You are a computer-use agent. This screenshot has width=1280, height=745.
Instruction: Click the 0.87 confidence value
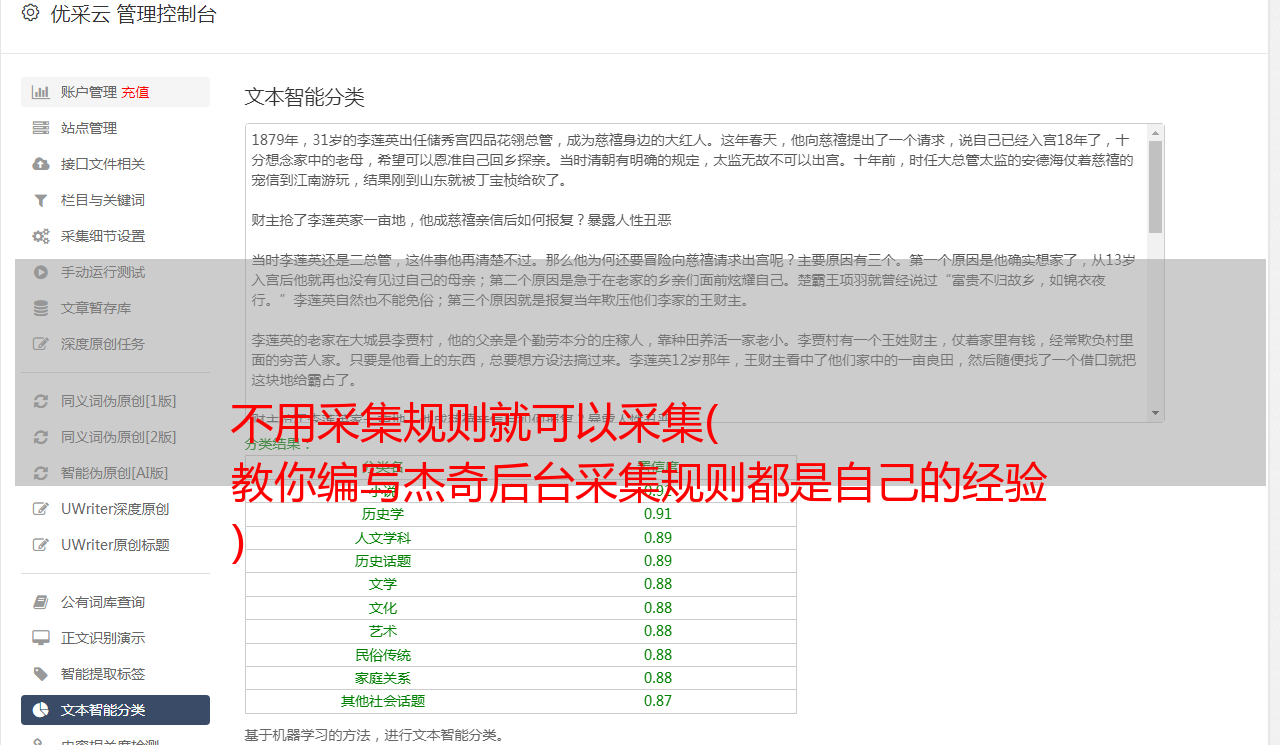[x=658, y=701]
